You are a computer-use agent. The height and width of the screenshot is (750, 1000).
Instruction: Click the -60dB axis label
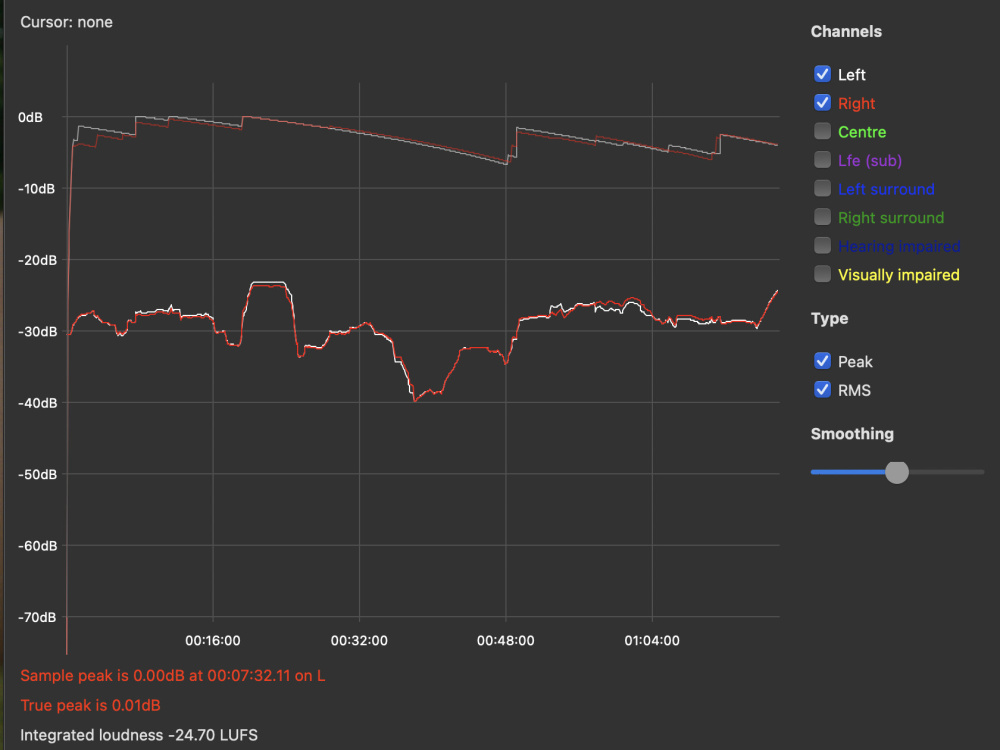pyautogui.click(x=37, y=546)
